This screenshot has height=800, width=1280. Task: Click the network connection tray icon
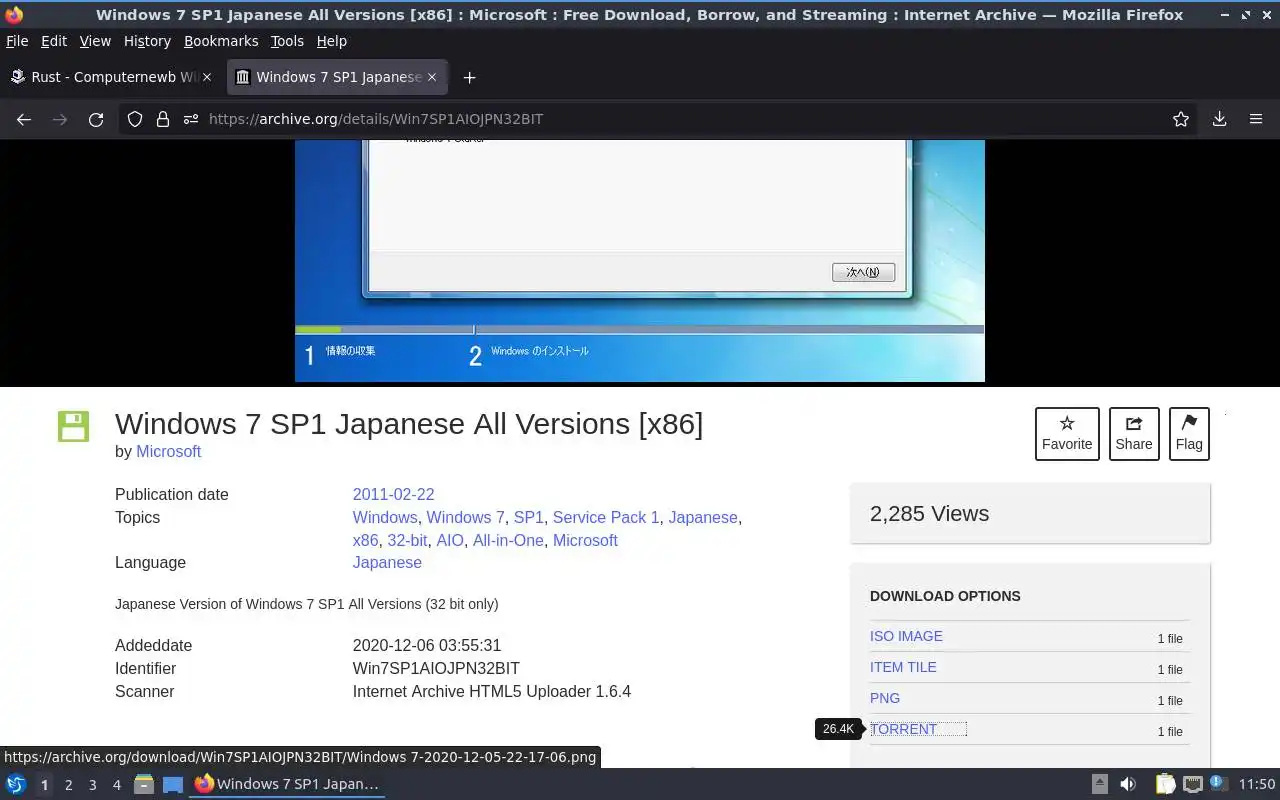(x=1192, y=784)
